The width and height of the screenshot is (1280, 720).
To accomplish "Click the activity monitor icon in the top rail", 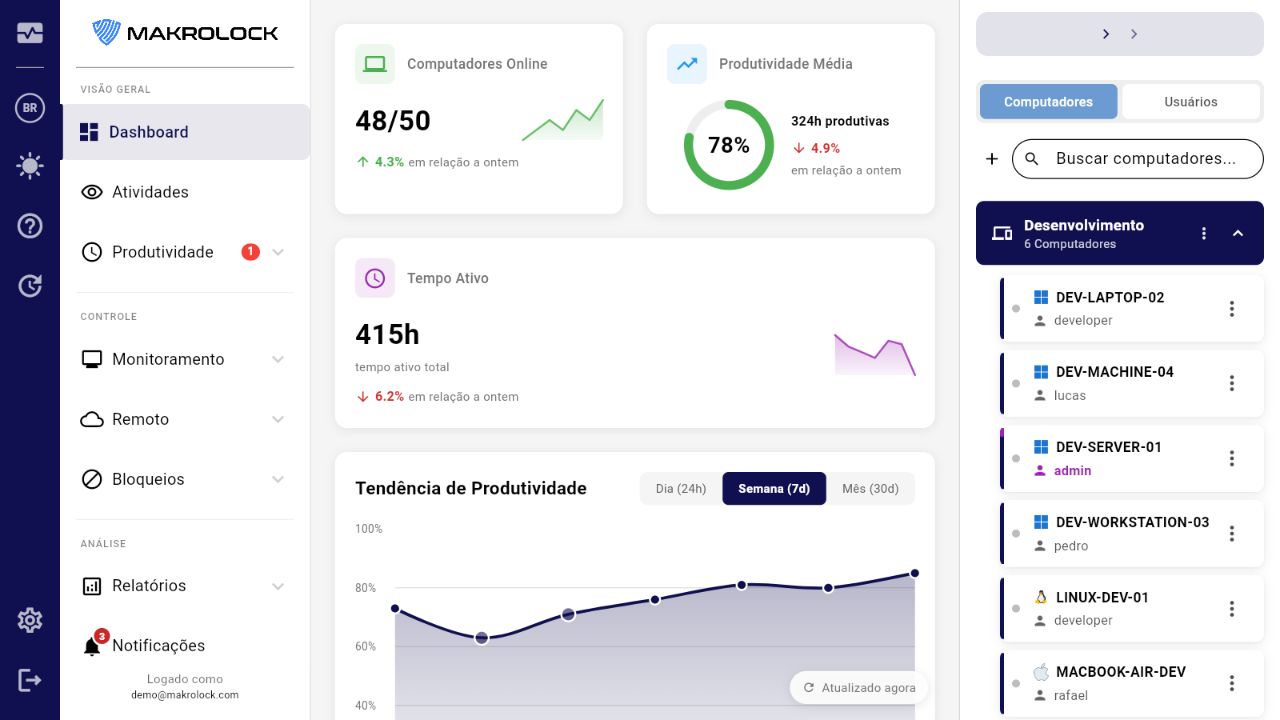I will click(x=30, y=33).
